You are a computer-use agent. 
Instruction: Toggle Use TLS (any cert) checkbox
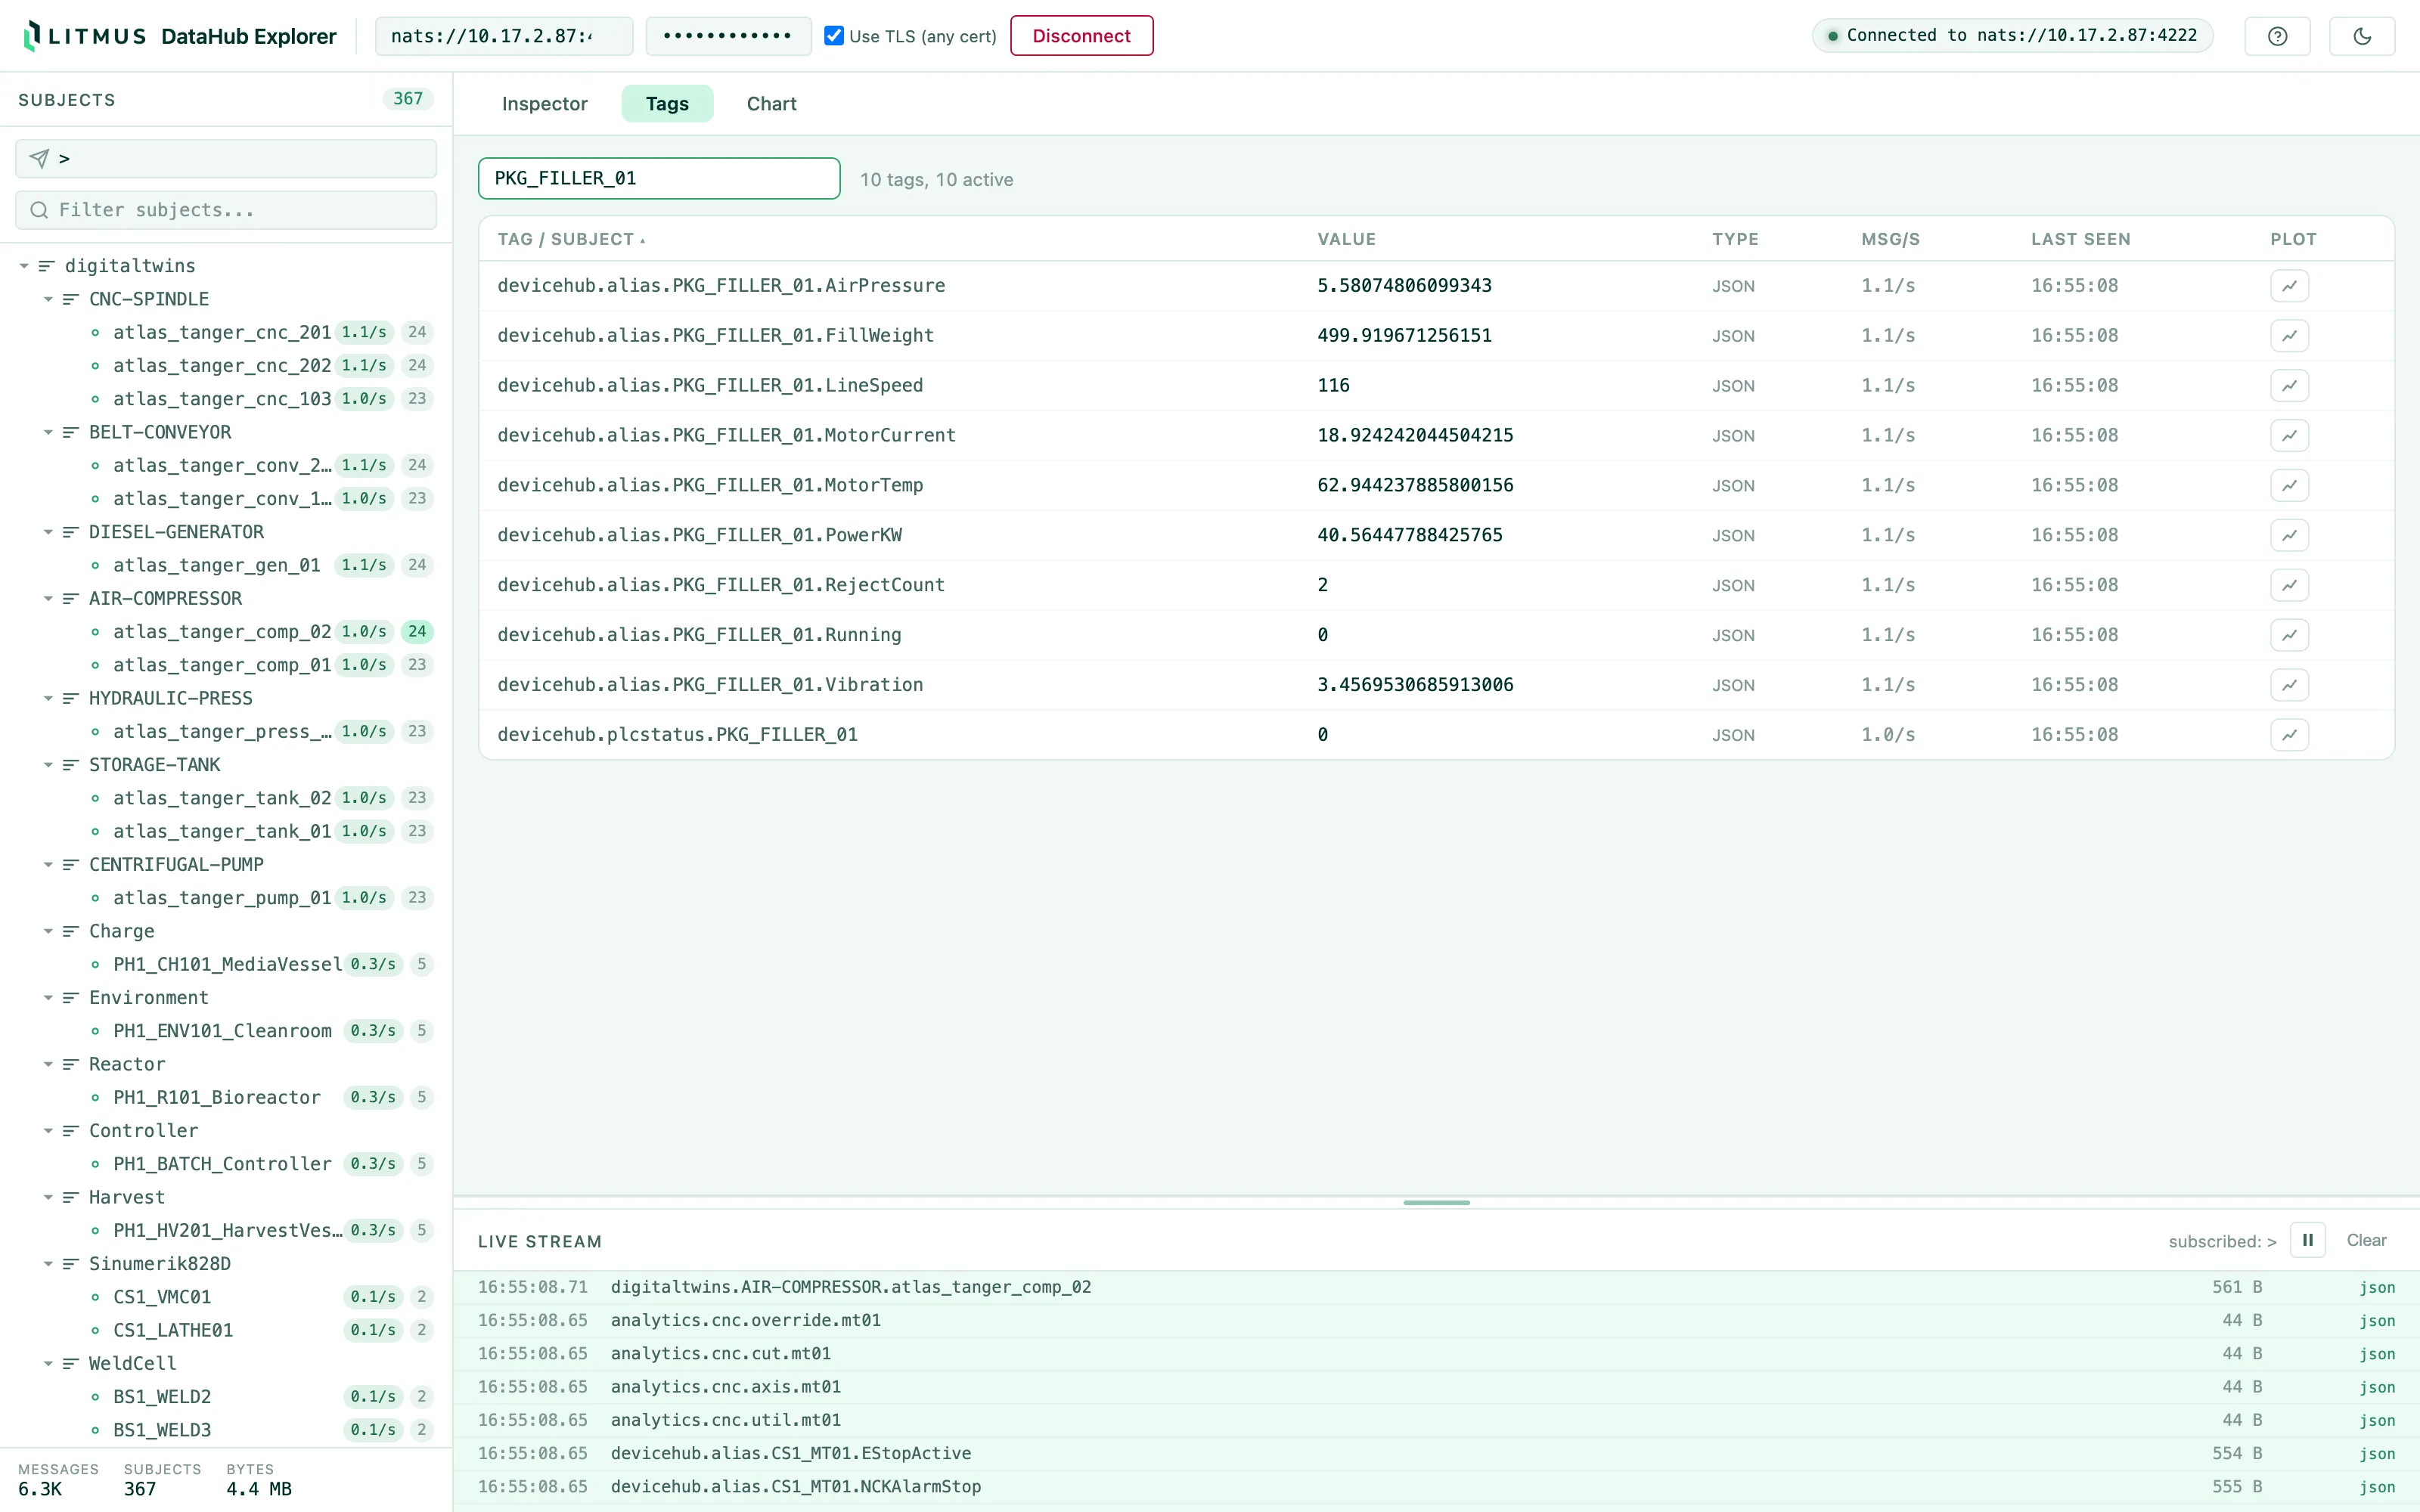[x=834, y=36]
